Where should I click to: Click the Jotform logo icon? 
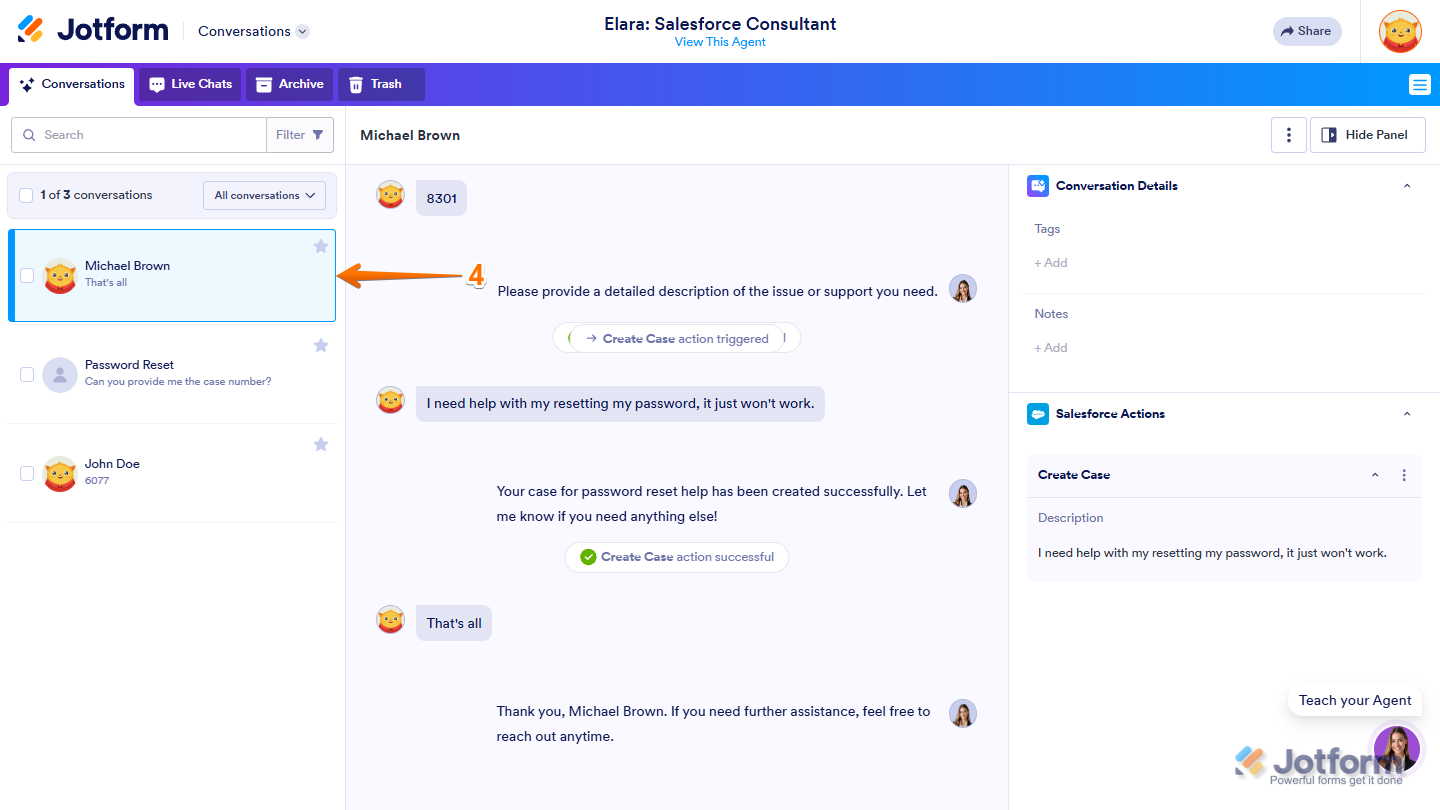31,30
